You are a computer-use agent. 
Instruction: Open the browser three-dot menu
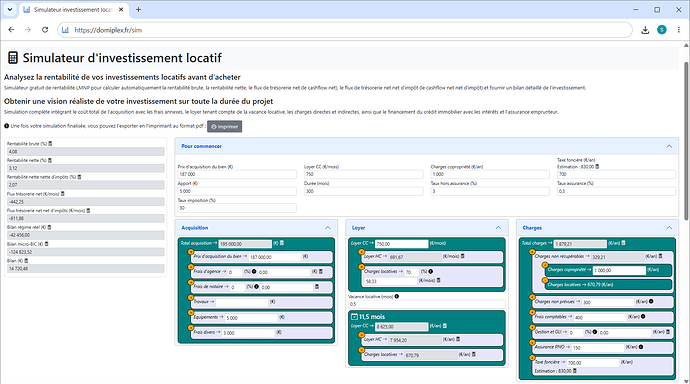coord(679,30)
